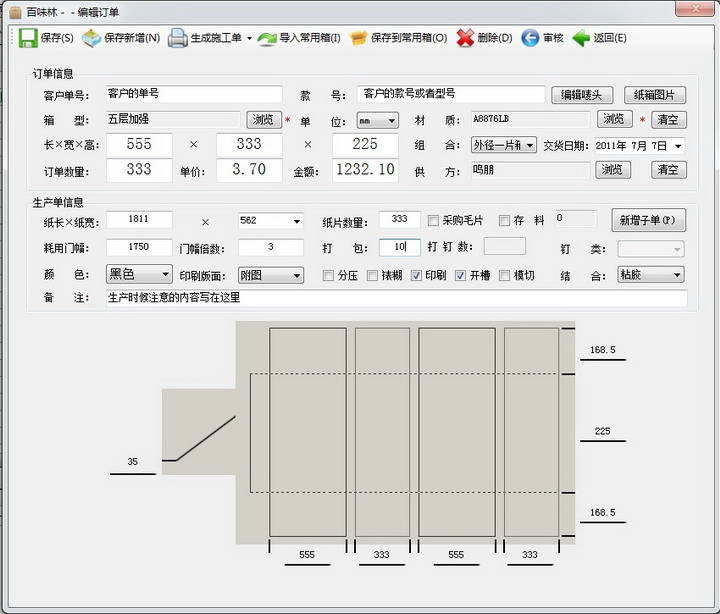Click the Save as New (保存新增) icon
Viewport: 720px width, 614px height.
91,38
